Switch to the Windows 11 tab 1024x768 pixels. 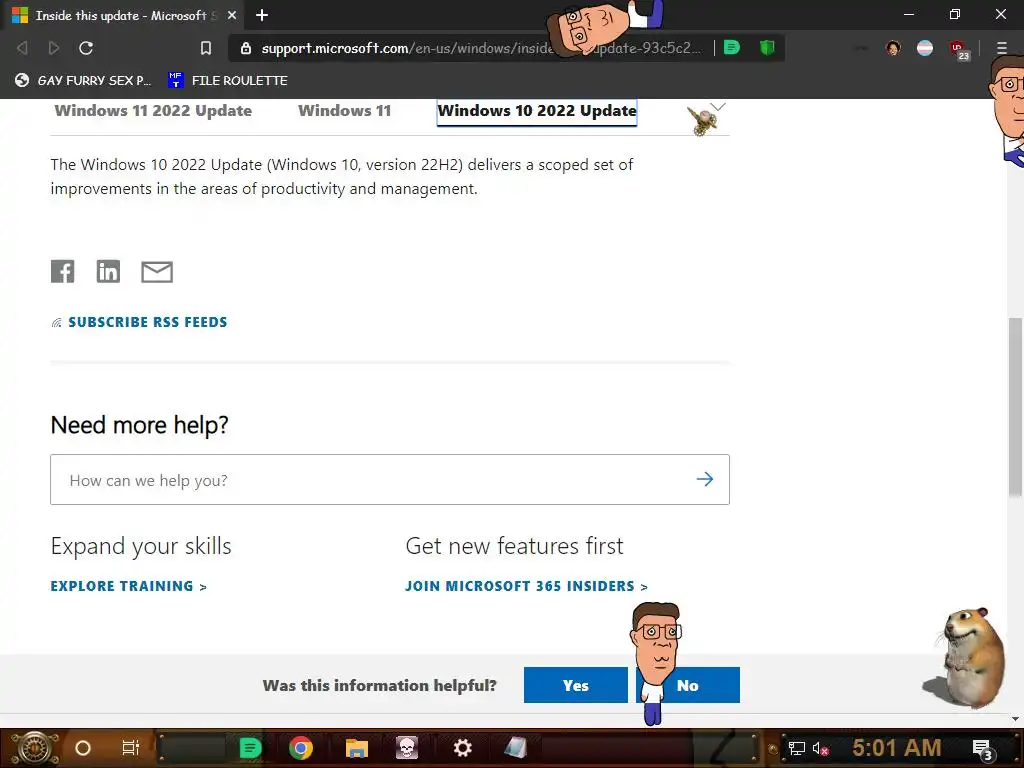point(345,110)
